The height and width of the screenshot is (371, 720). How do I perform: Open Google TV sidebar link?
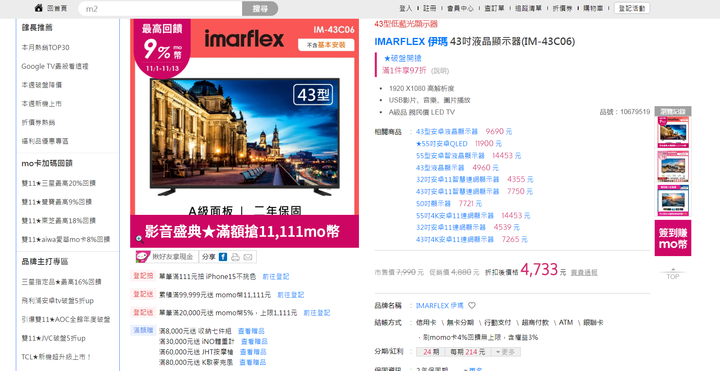click(x=55, y=66)
